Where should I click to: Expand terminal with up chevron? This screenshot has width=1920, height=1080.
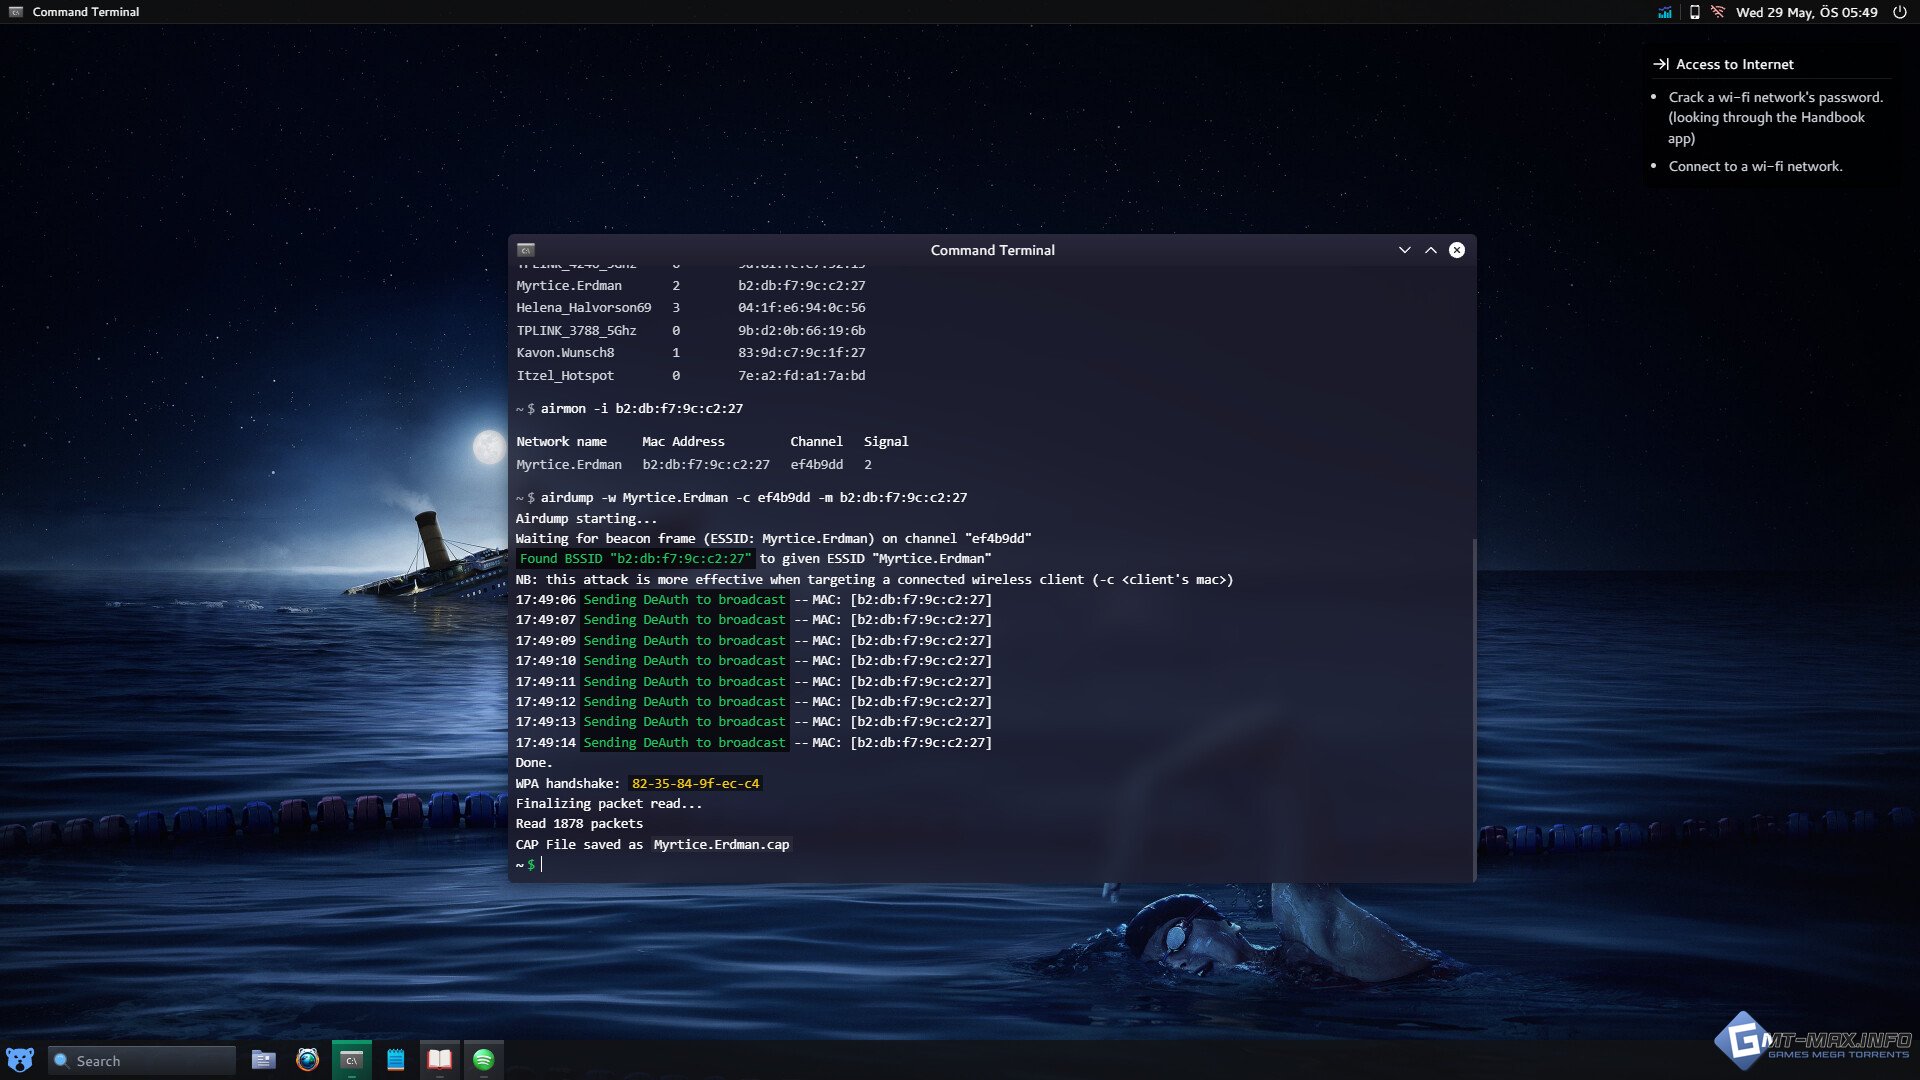pos(1431,250)
